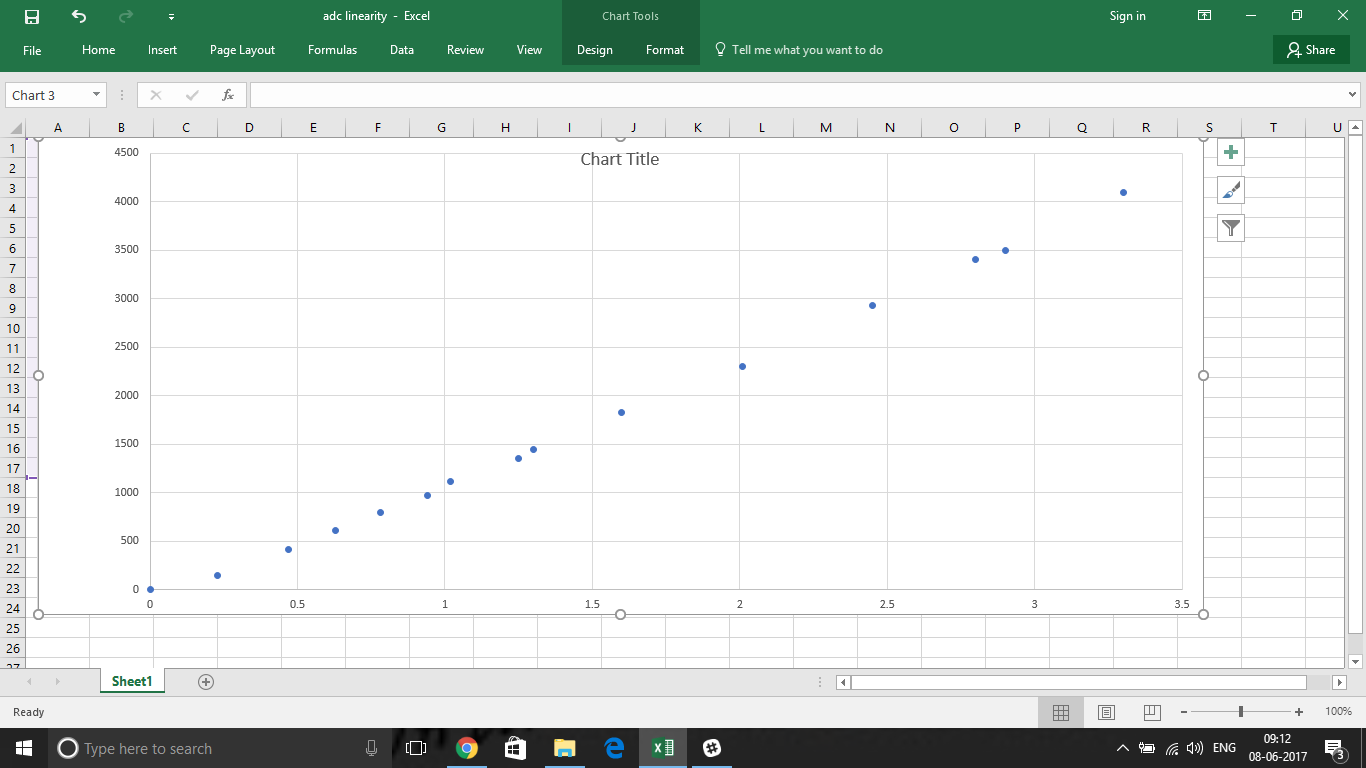Click the Name Box showing Chart 3
This screenshot has height=768, width=1366.
pos(46,95)
